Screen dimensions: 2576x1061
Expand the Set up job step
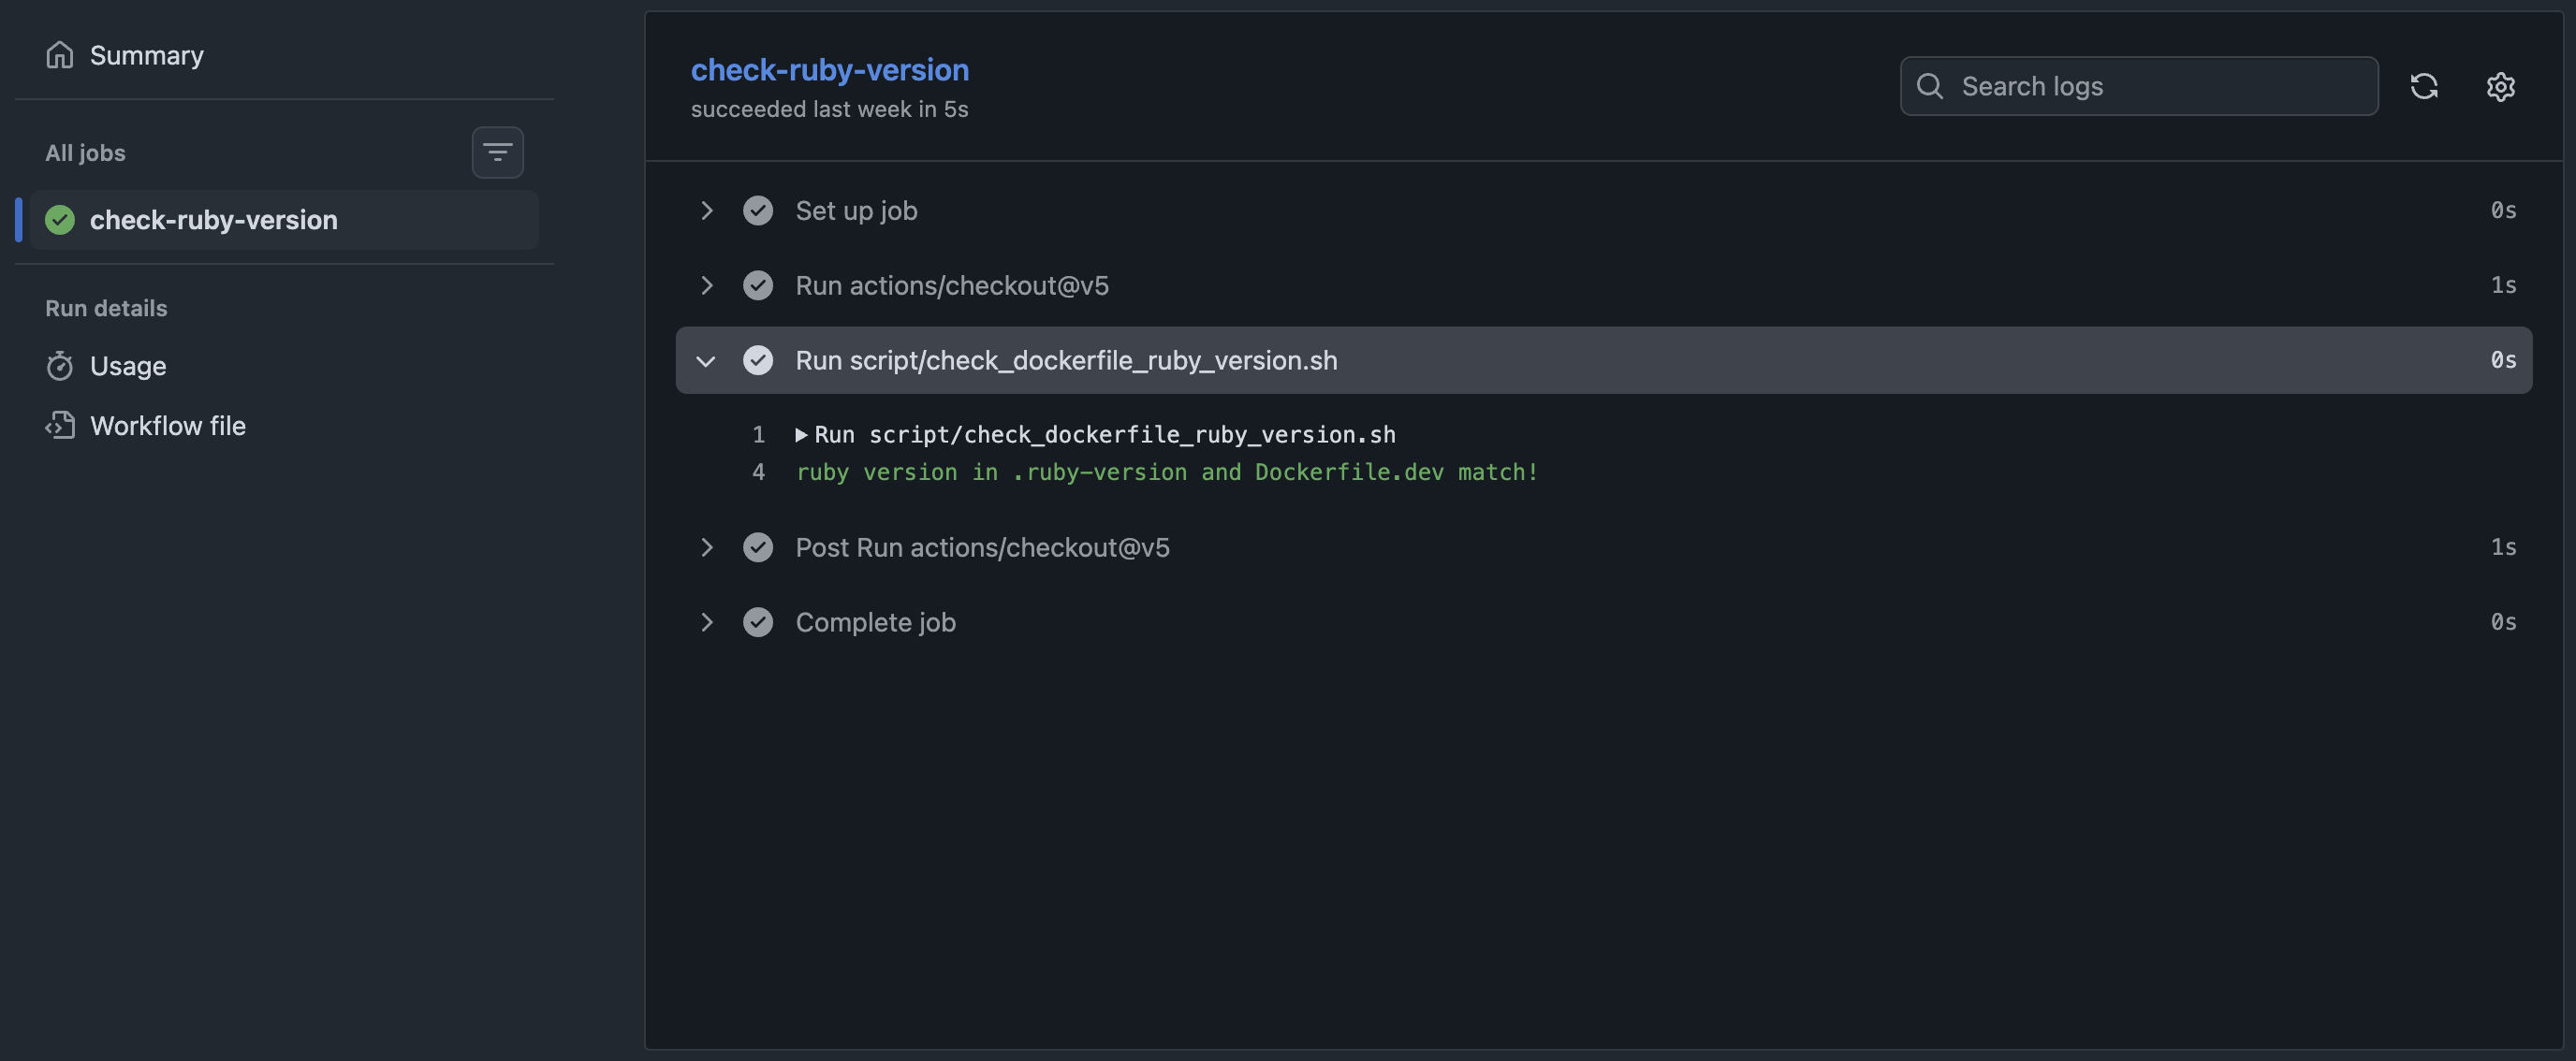(706, 211)
